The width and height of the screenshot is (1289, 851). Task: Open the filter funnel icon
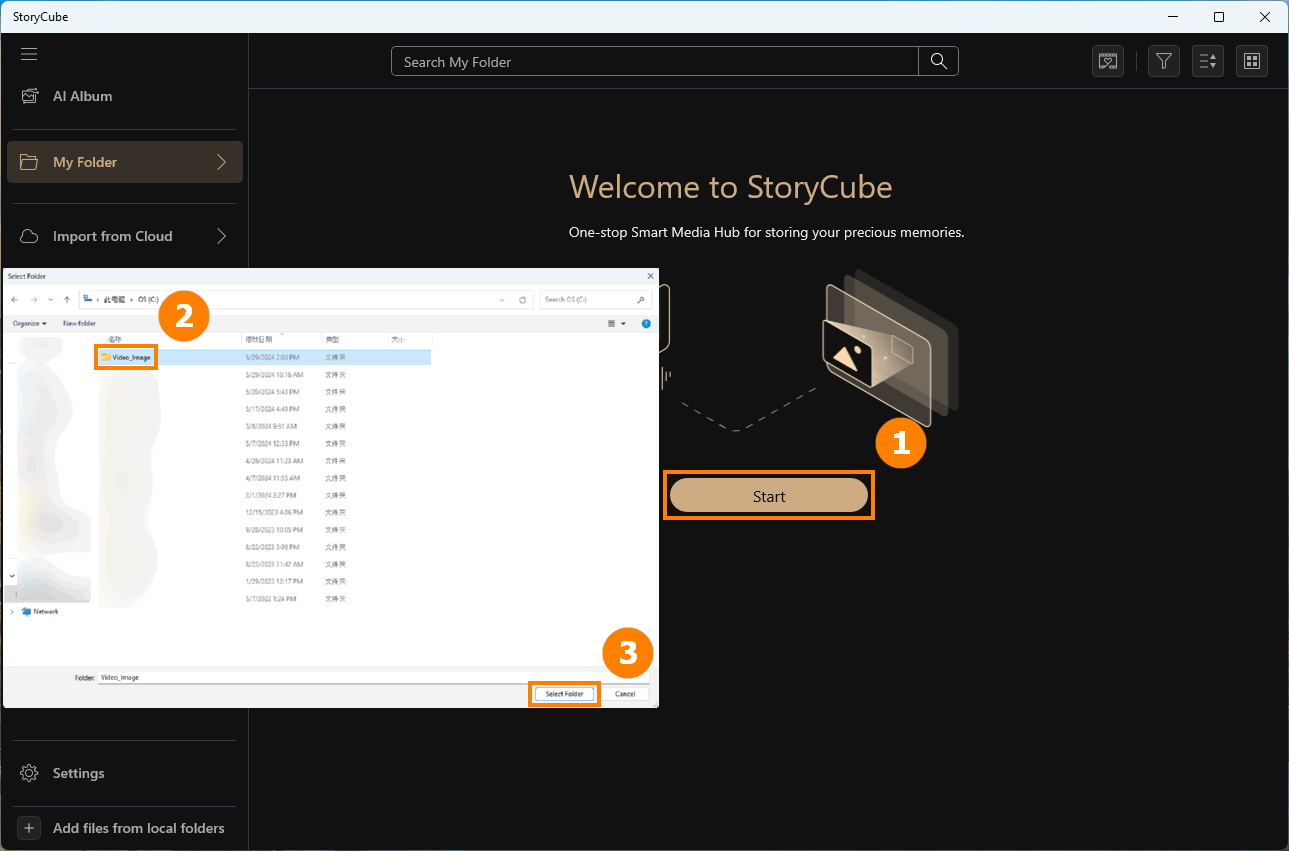(1163, 61)
